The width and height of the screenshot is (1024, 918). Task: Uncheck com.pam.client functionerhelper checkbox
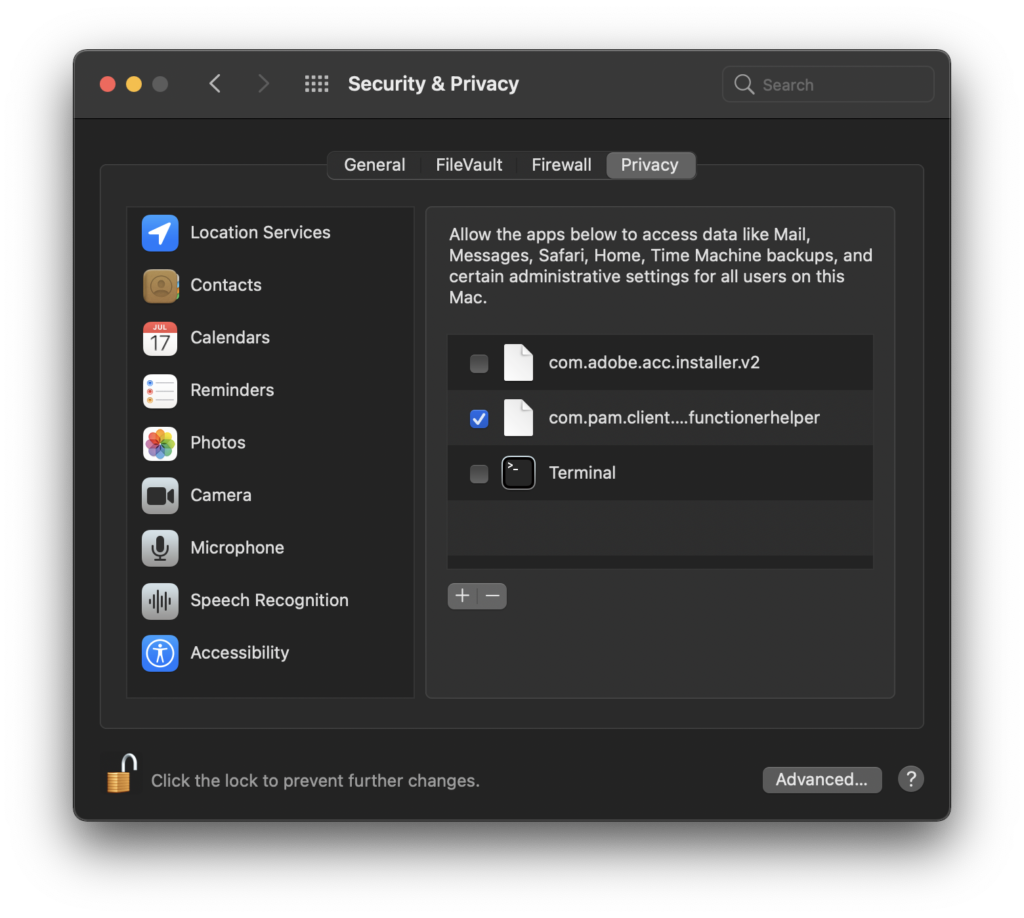point(479,418)
